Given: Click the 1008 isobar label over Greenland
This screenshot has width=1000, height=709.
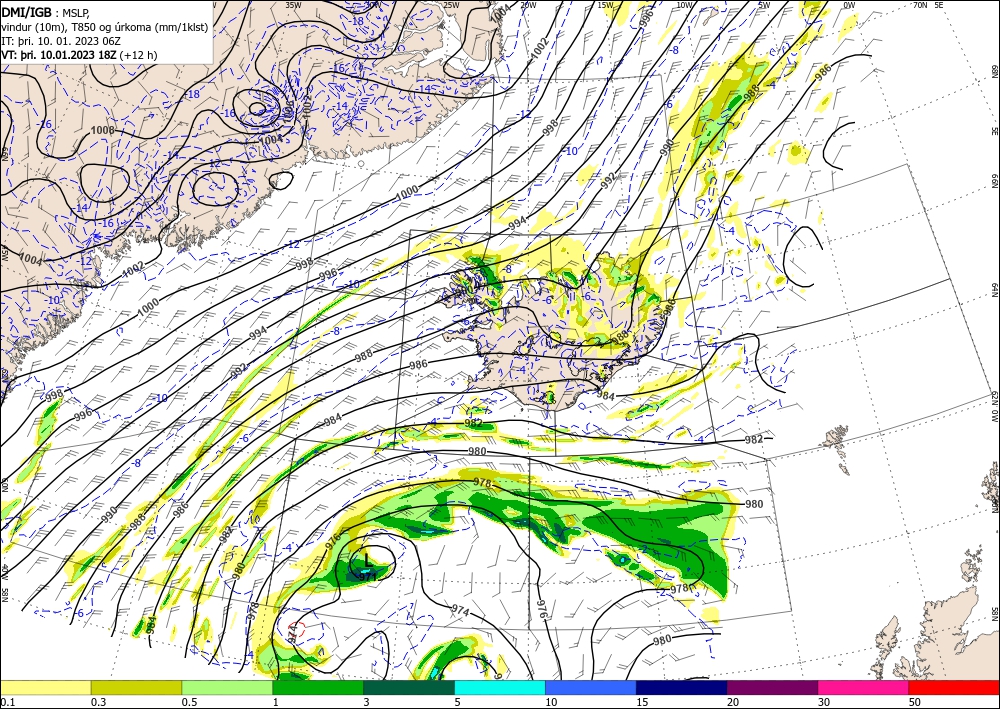Looking at the screenshot, I should 103,130.
